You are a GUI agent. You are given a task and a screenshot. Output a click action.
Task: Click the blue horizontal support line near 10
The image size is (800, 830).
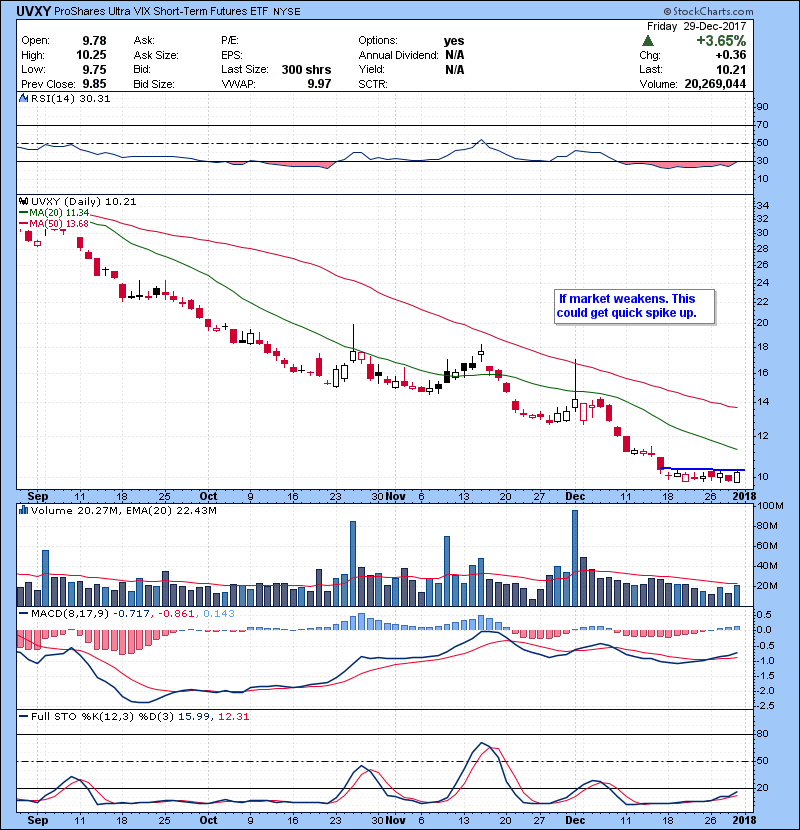pos(703,469)
